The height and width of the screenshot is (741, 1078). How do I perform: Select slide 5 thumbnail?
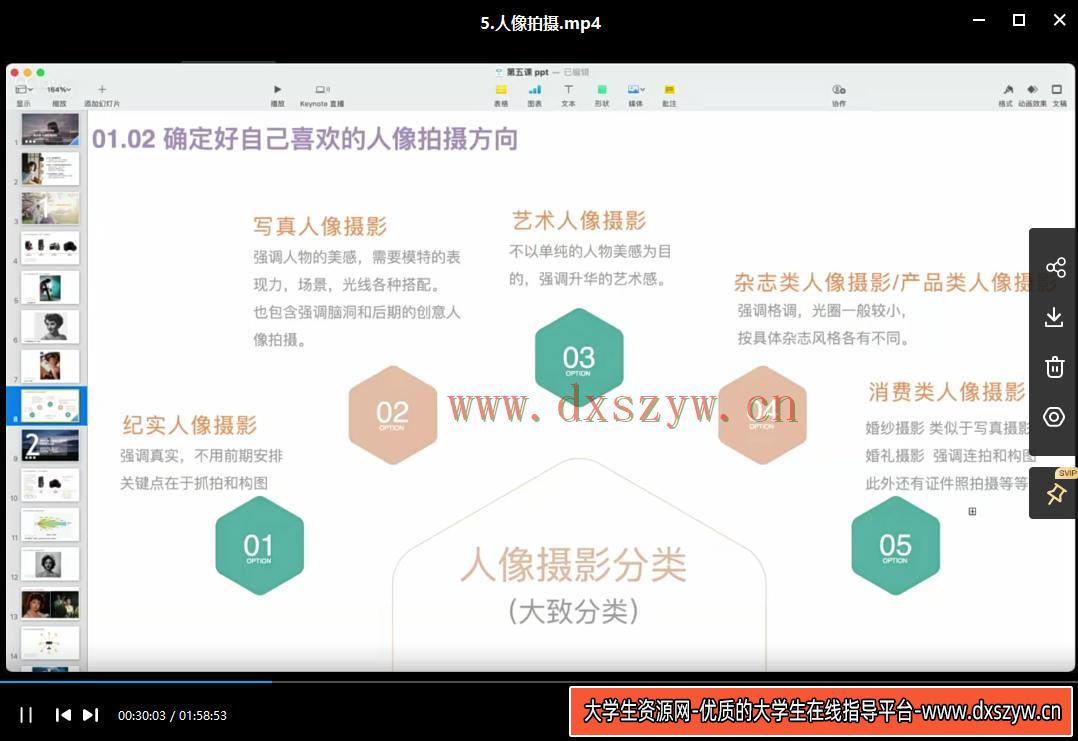50,287
